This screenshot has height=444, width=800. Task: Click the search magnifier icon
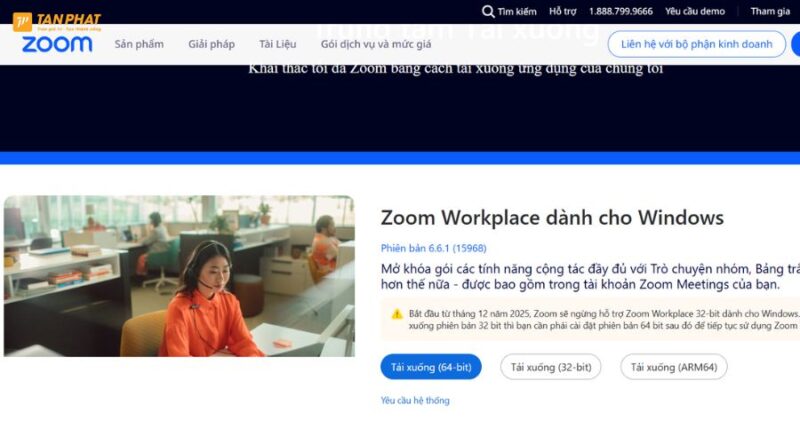(488, 11)
